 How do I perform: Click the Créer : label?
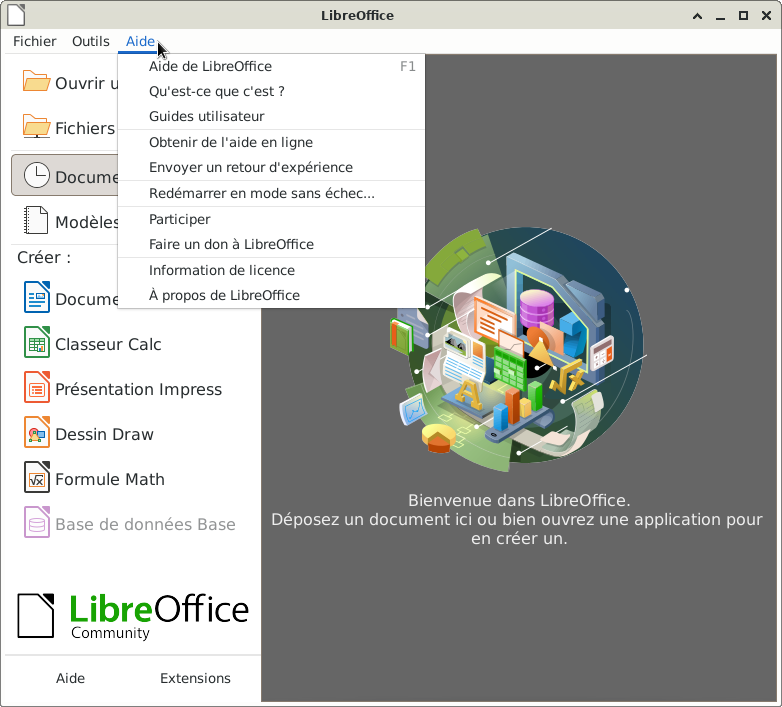(44, 257)
